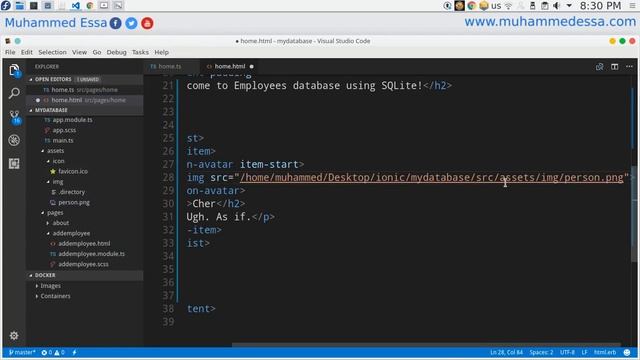Open addemployee.module.ts in explorer
The image size is (640, 360).
[x=91, y=254]
